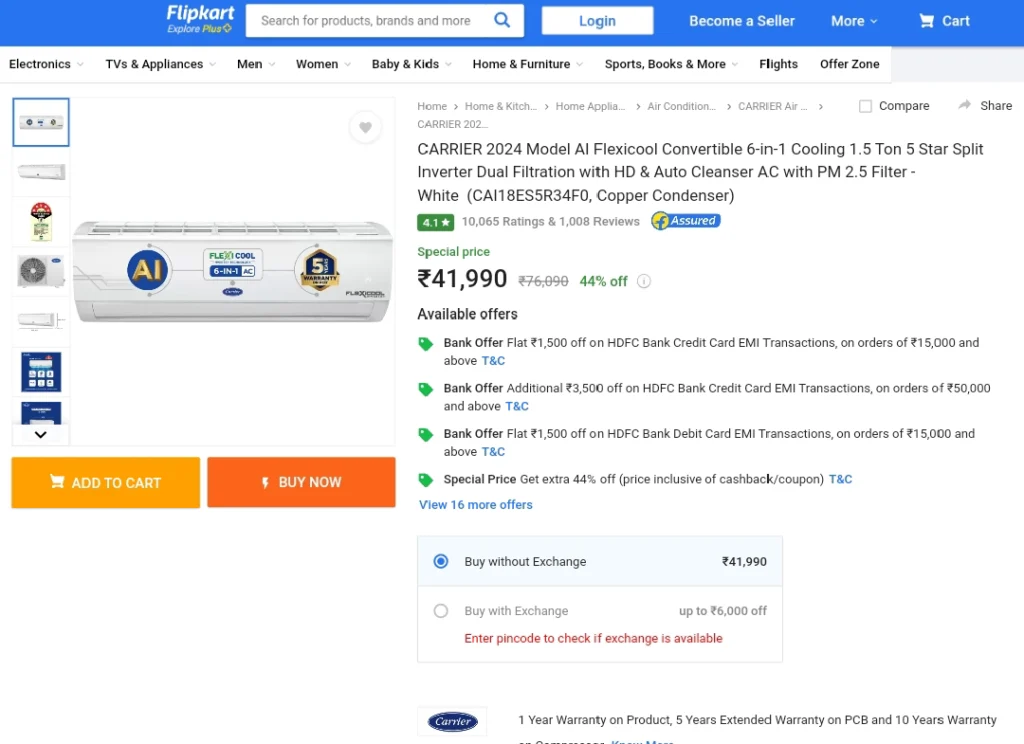Click the 44% off discount text

click(603, 282)
